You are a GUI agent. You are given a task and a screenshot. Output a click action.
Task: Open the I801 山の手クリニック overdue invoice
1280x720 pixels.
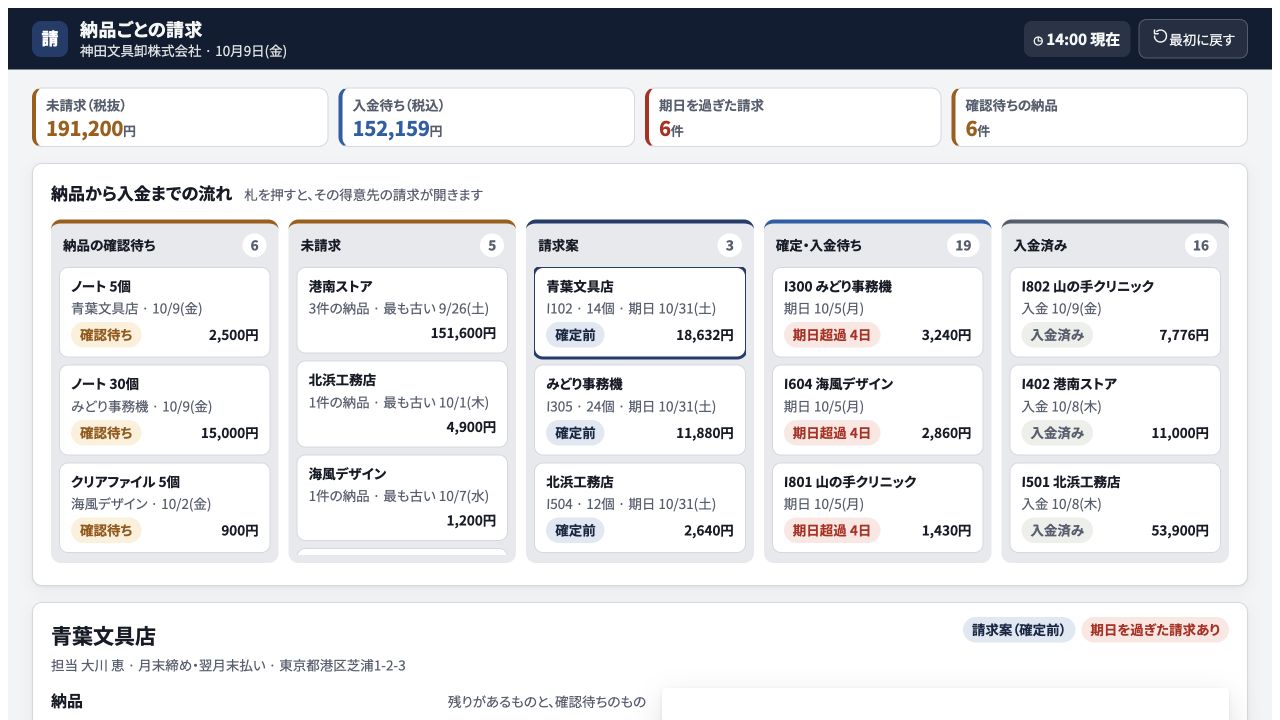point(877,507)
